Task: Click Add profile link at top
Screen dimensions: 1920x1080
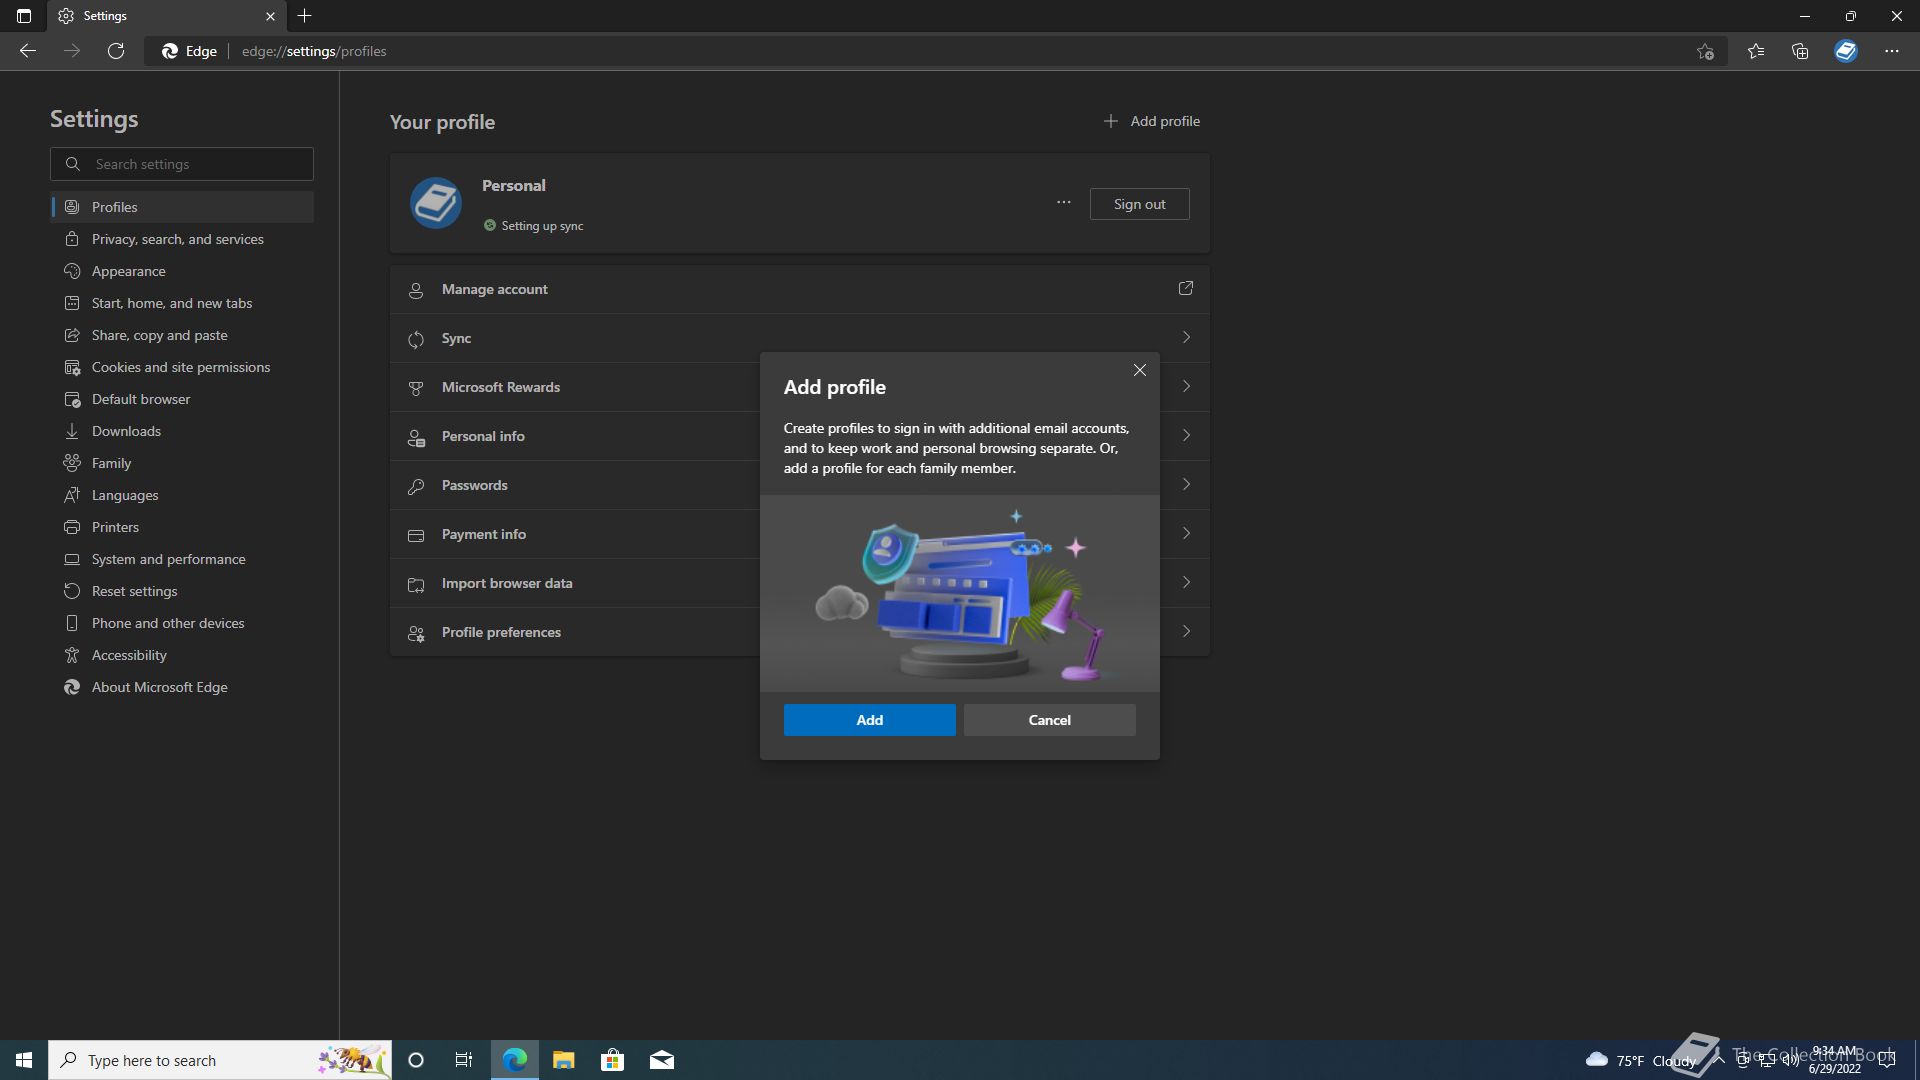Action: click(1151, 121)
